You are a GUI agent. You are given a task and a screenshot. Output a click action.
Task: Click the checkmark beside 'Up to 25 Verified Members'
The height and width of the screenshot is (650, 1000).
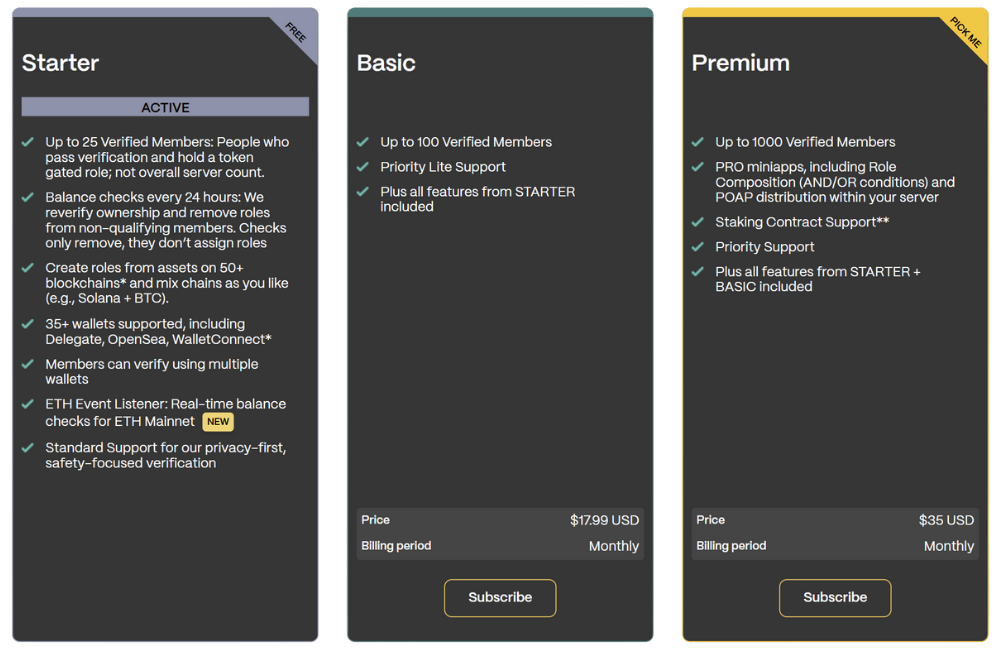point(28,142)
